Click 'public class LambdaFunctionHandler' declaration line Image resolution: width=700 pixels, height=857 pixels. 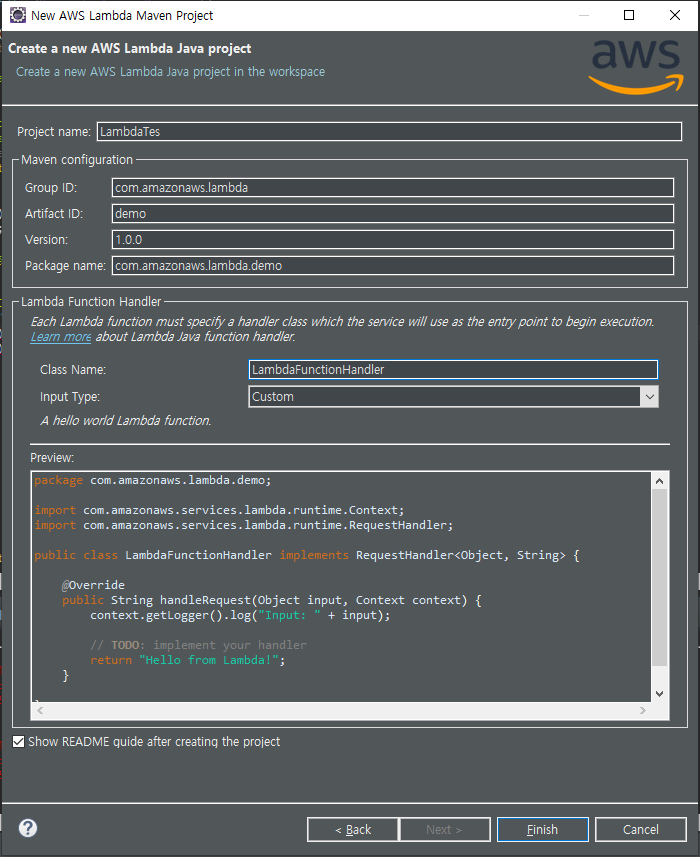(307, 555)
